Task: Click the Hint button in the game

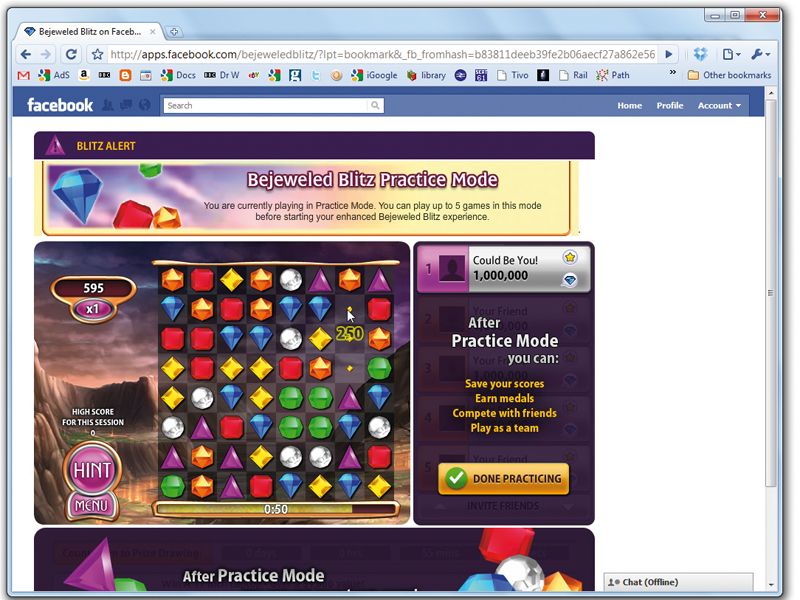Action: [x=91, y=466]
